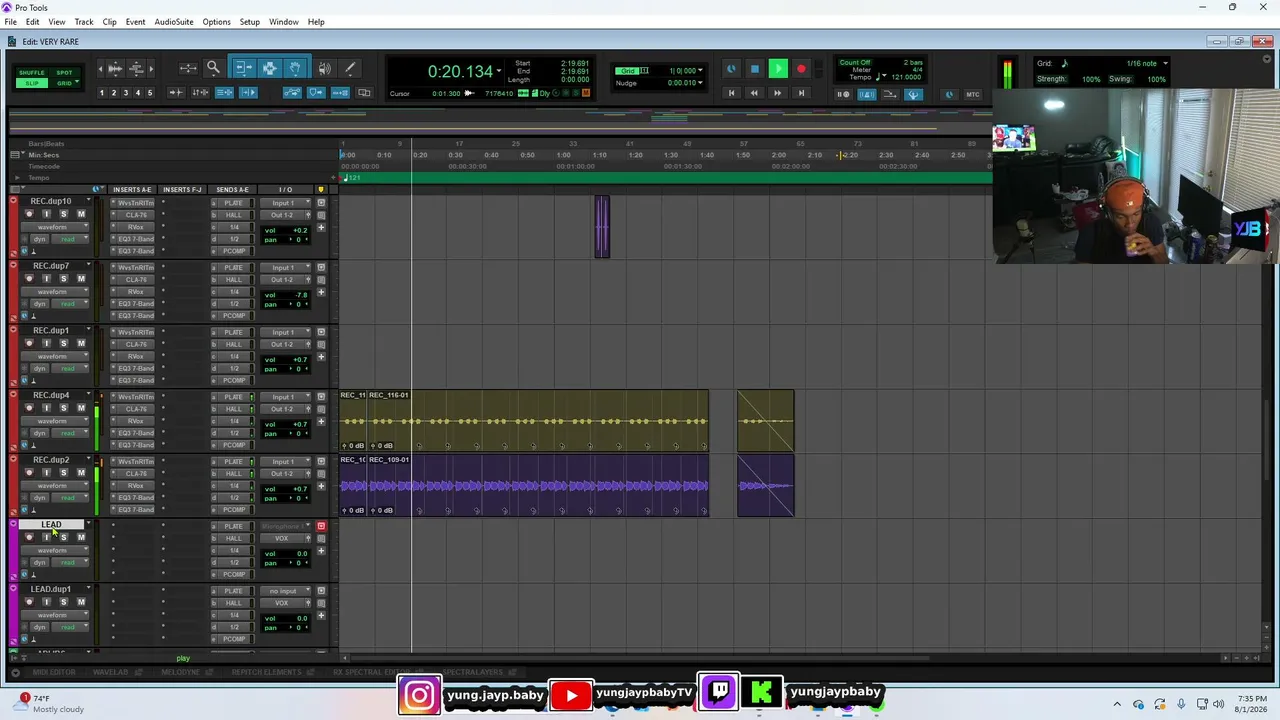Image resolution: width=1280 pixels, height=720 pixels.
Task: Mute the REC.dup2 track
Action: coord(81,473)
